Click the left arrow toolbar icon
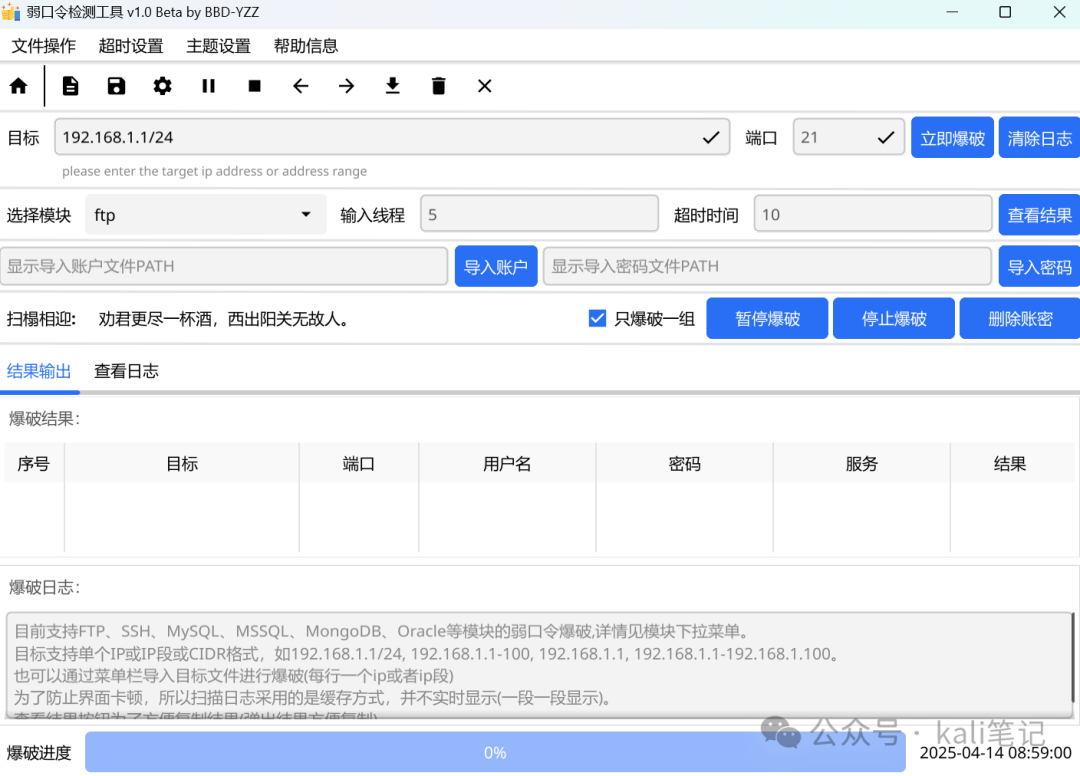 [300, 86]
